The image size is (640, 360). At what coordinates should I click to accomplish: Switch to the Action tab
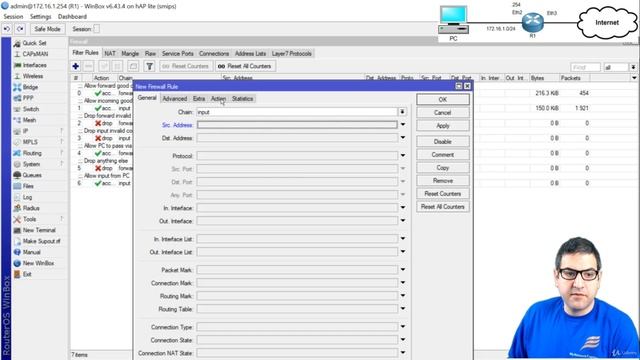click(218, 99)
